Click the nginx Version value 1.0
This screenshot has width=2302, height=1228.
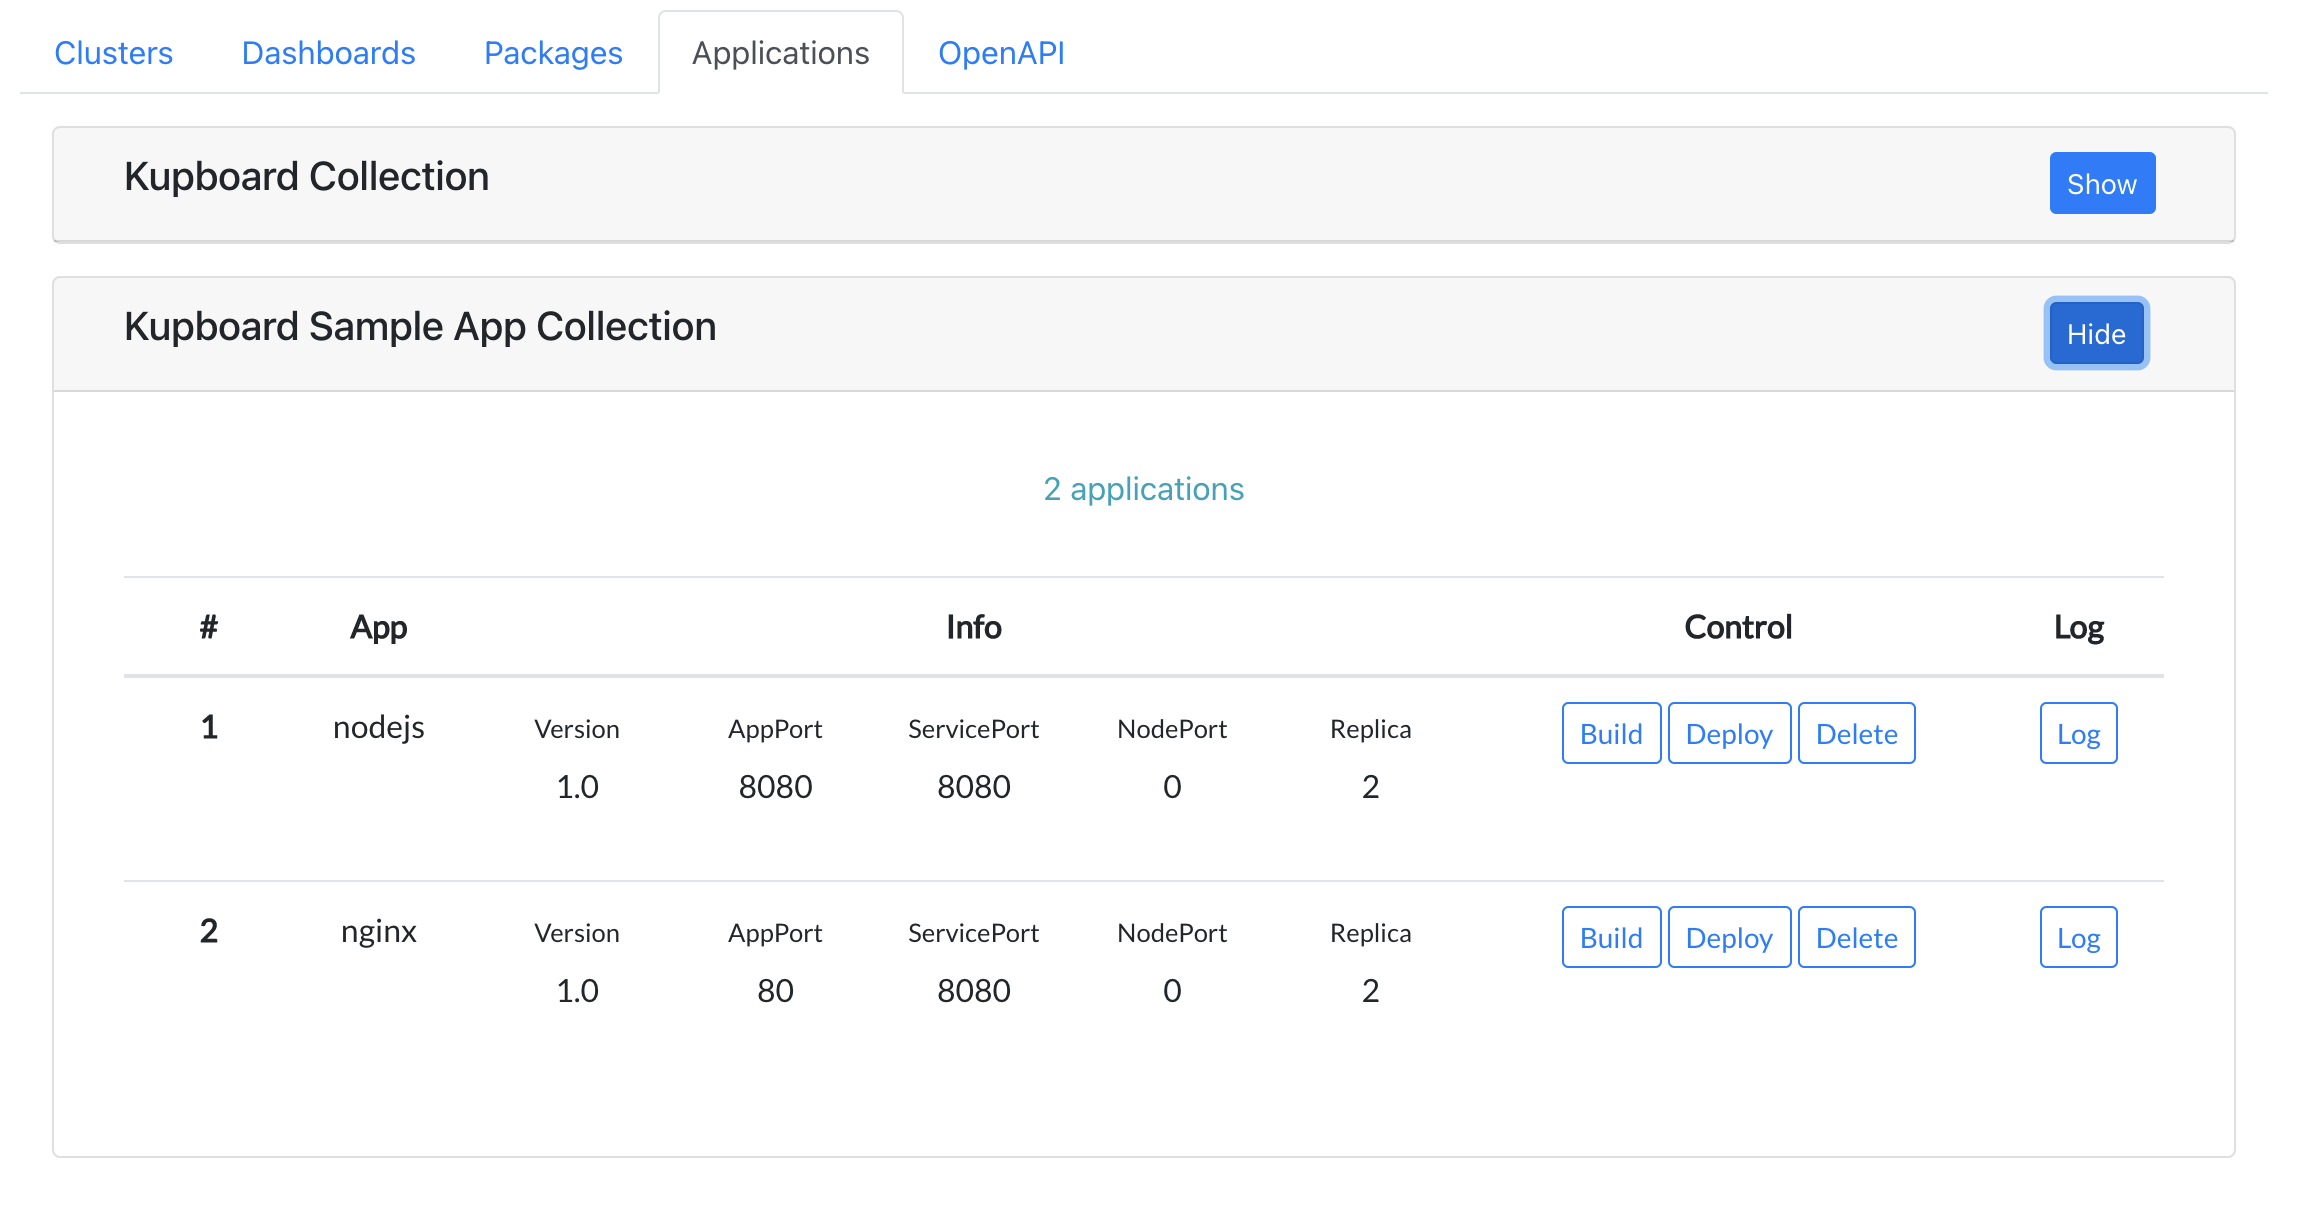[x=577, y=991]
